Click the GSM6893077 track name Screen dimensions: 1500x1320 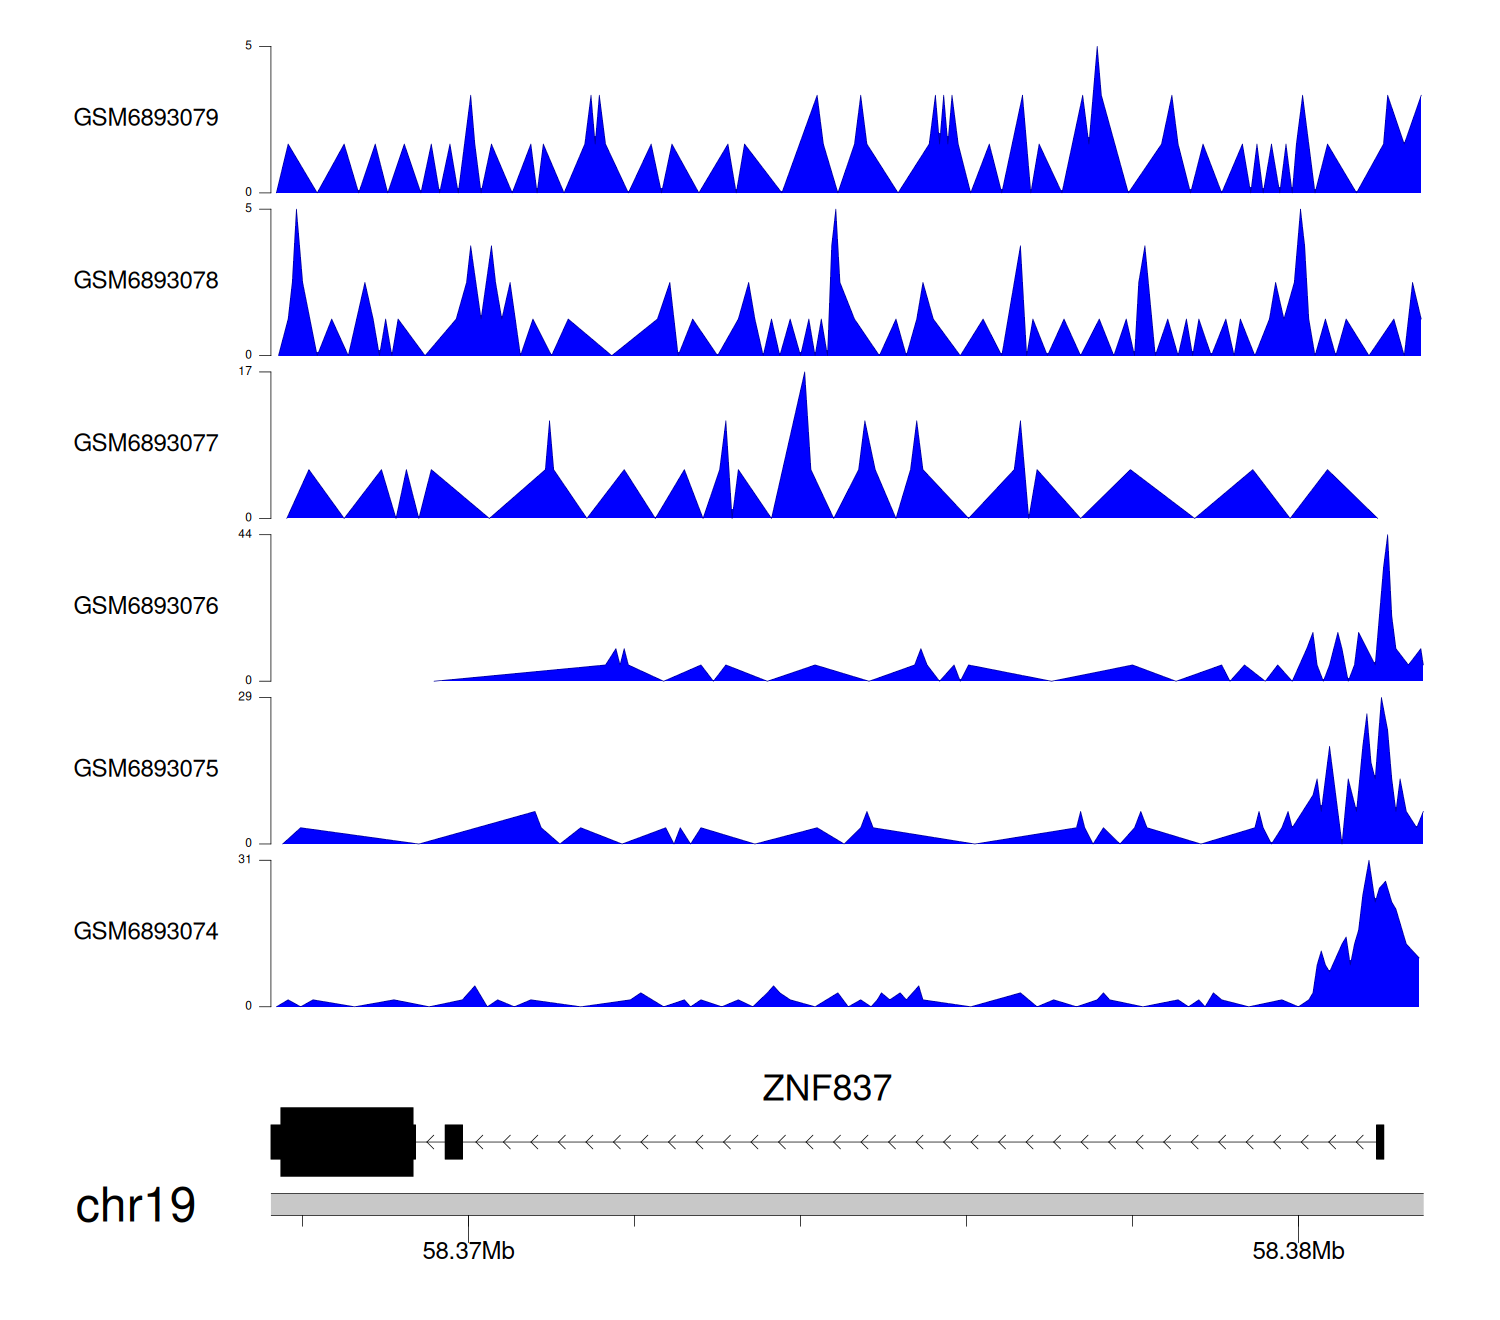pyautogui.click(x=146, y=443)
